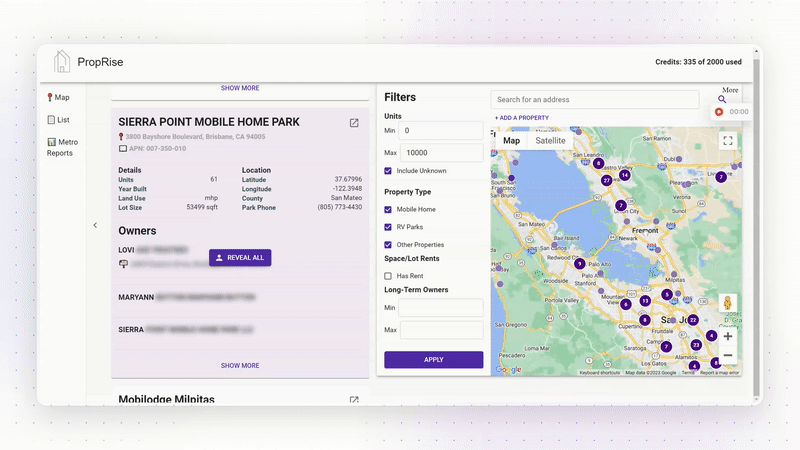The height and width of the screenshot is (450, 800).
Task: Click the Sierra Point Mobile Home Park title
Action: coord(209,122)
